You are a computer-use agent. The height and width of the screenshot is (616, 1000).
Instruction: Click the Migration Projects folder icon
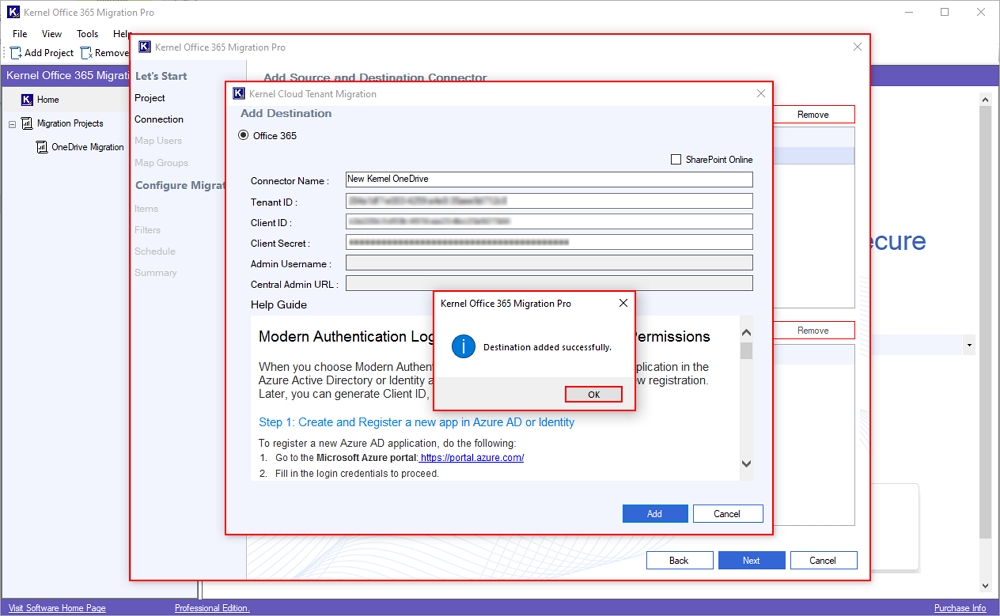pos(27,124)
